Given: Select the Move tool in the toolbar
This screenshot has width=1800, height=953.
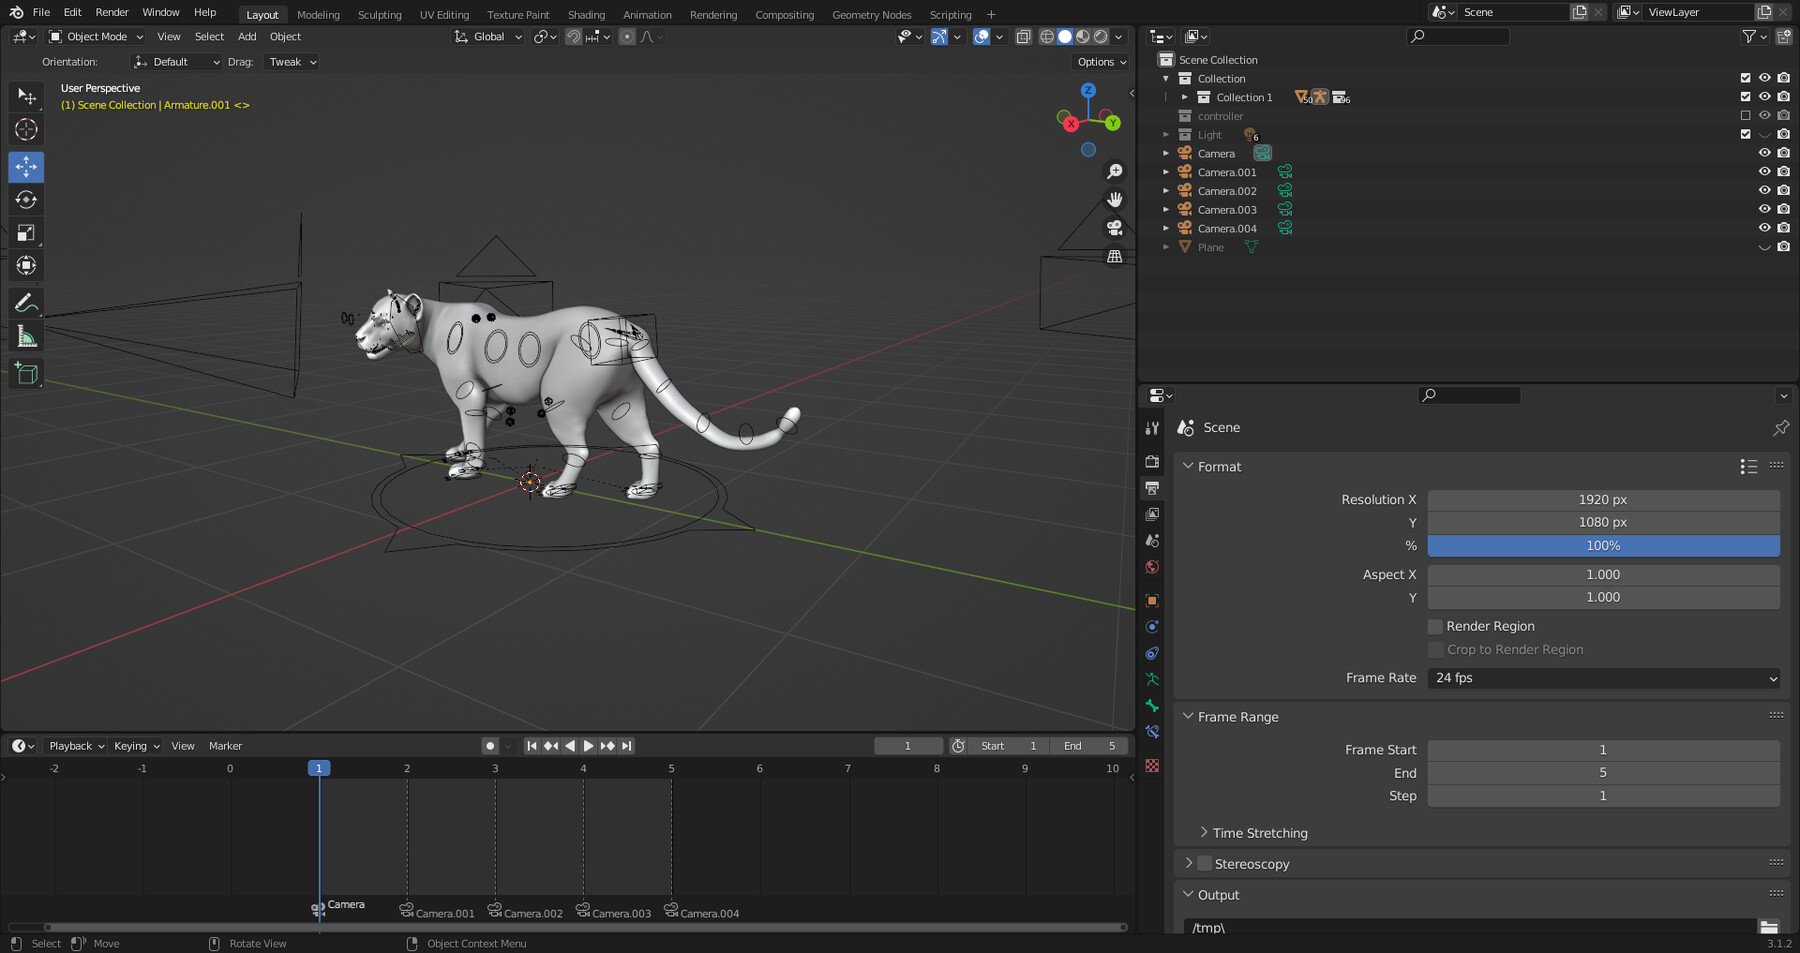Looking at the screenshot, I should [x=26, y=167].
